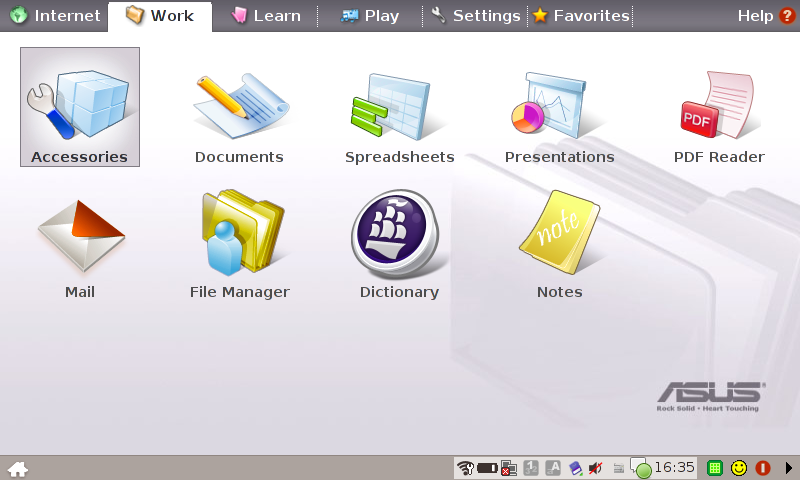The width and height of the screenshot is (800, 480).
Task: Switch to the Learn tab
Action: click(265, 16)
